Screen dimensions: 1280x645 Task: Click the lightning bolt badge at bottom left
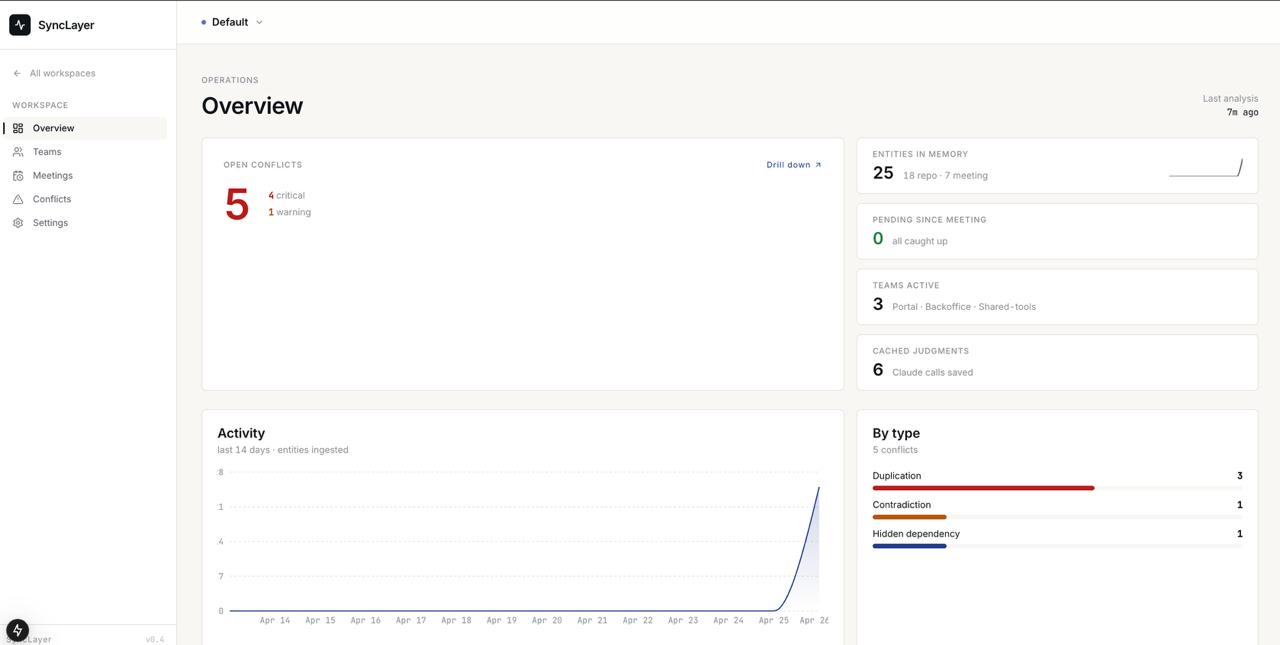(17, 630)
